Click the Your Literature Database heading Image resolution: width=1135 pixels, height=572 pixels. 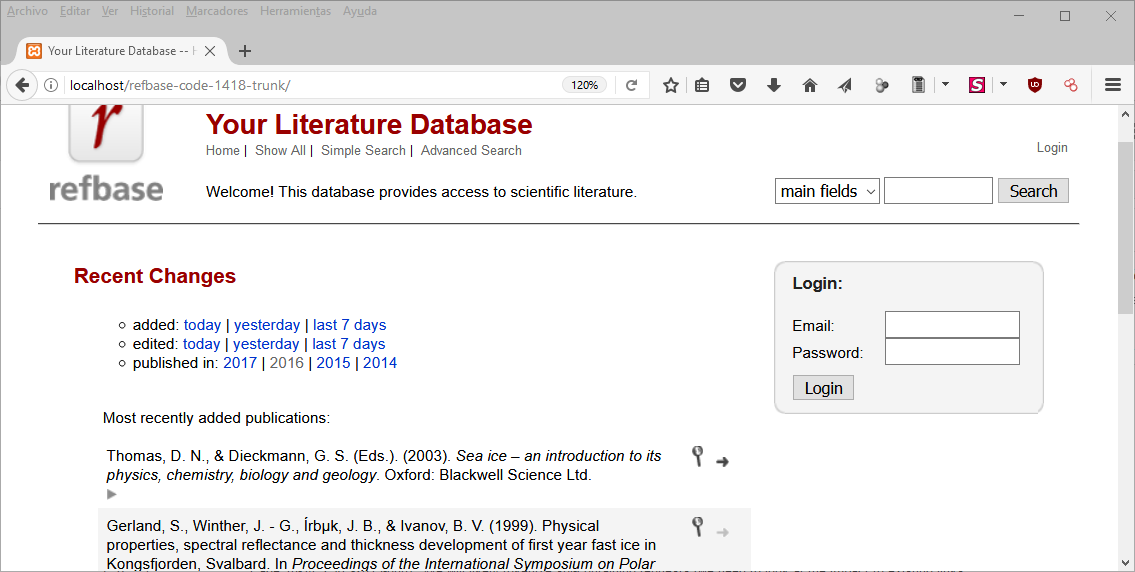[368, 125]
